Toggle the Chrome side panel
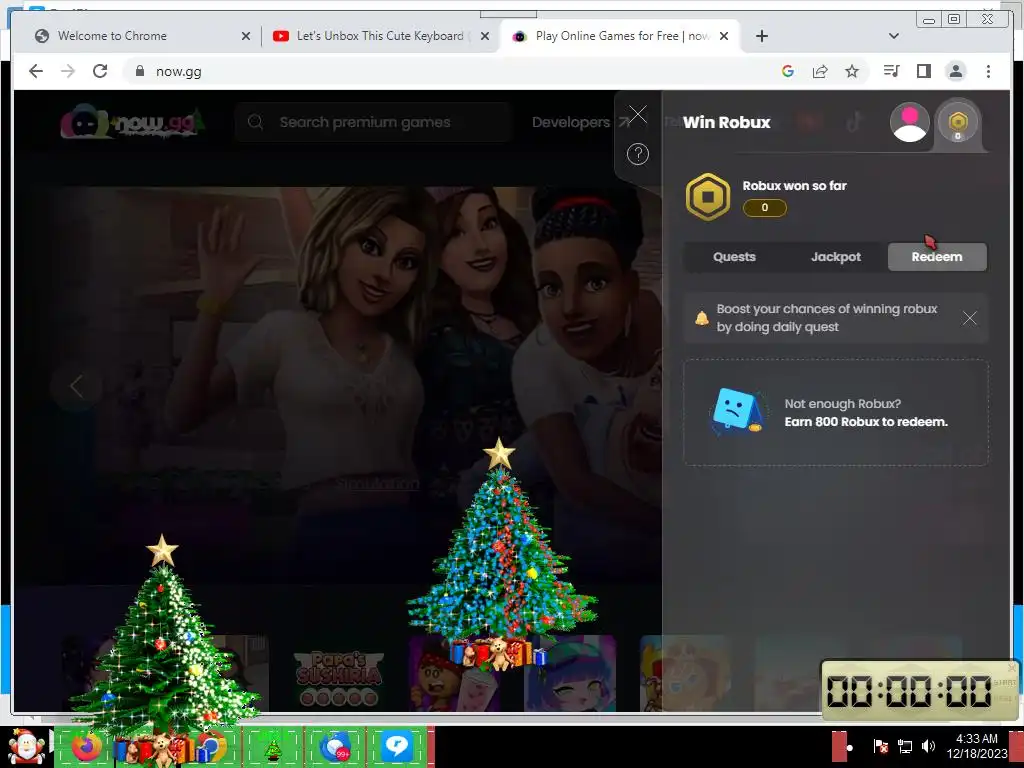1024x768 pixels. tap(923, 71)
